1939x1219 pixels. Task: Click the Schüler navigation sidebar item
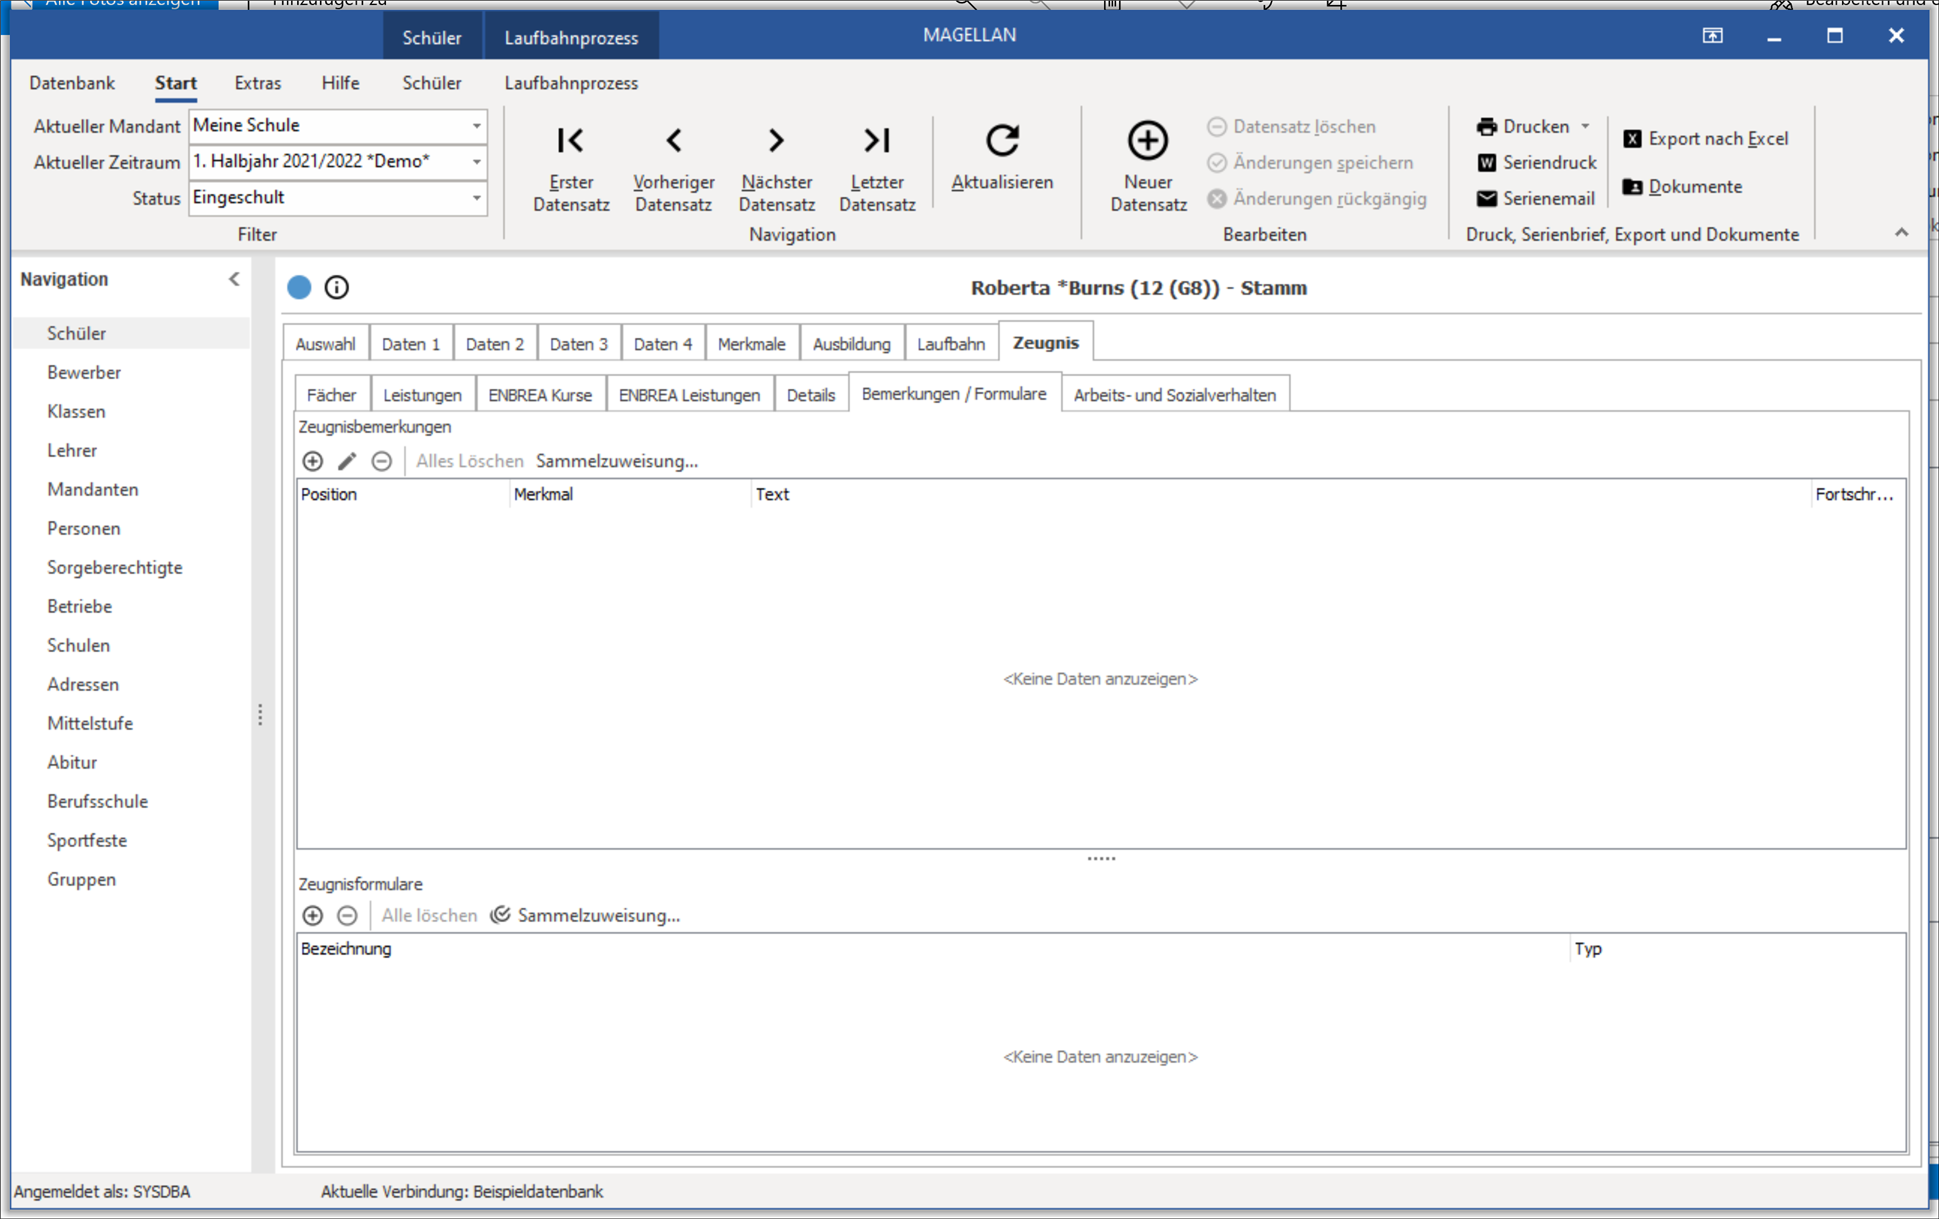pyautogui.click(x=77, y=331)
